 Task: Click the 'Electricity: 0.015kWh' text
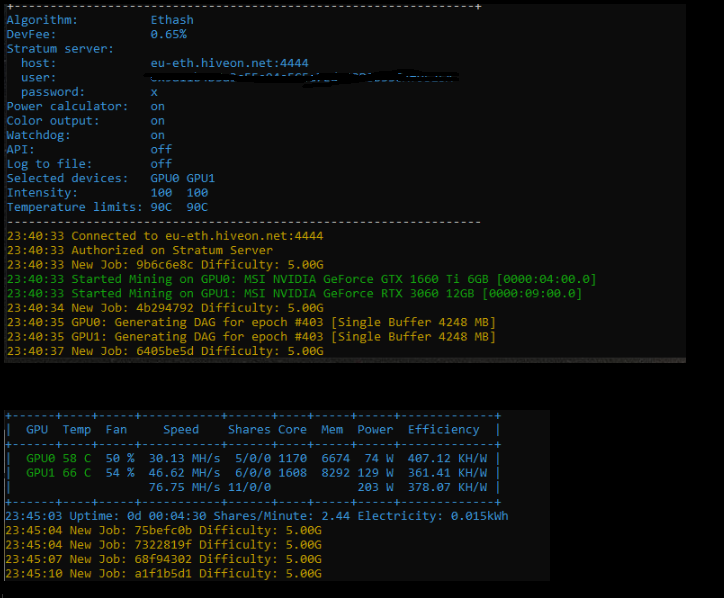(x=433, y=516)
